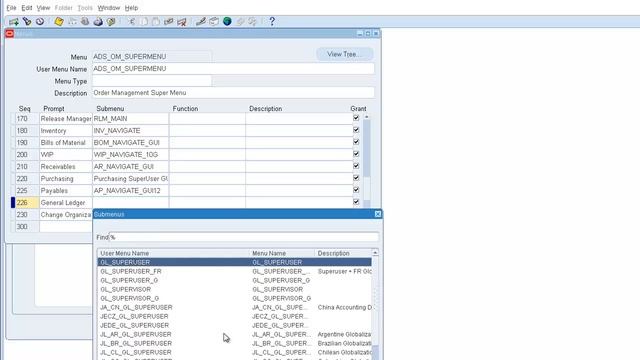Screen dimensions: 640x360
Task: Click the View Tree button
Action: [344, 54]
